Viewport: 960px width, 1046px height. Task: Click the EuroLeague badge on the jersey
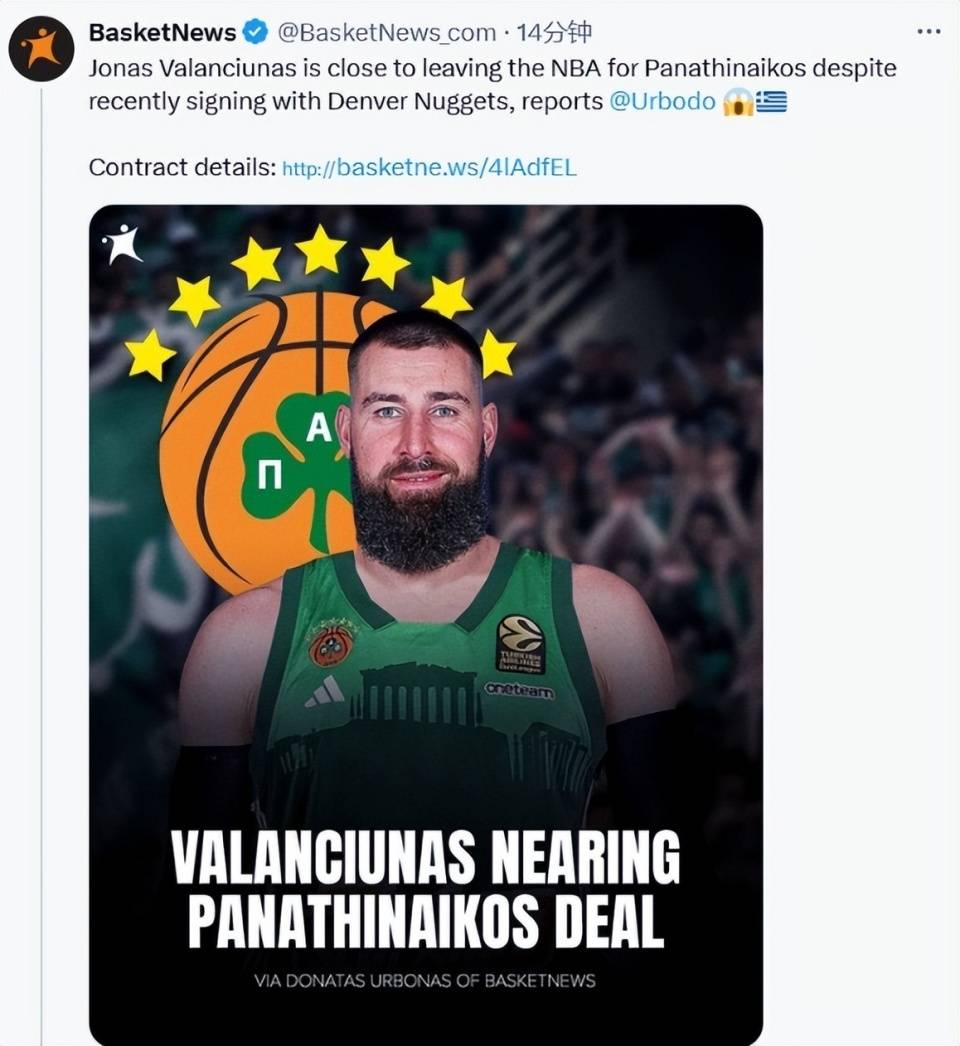point(520,643)
